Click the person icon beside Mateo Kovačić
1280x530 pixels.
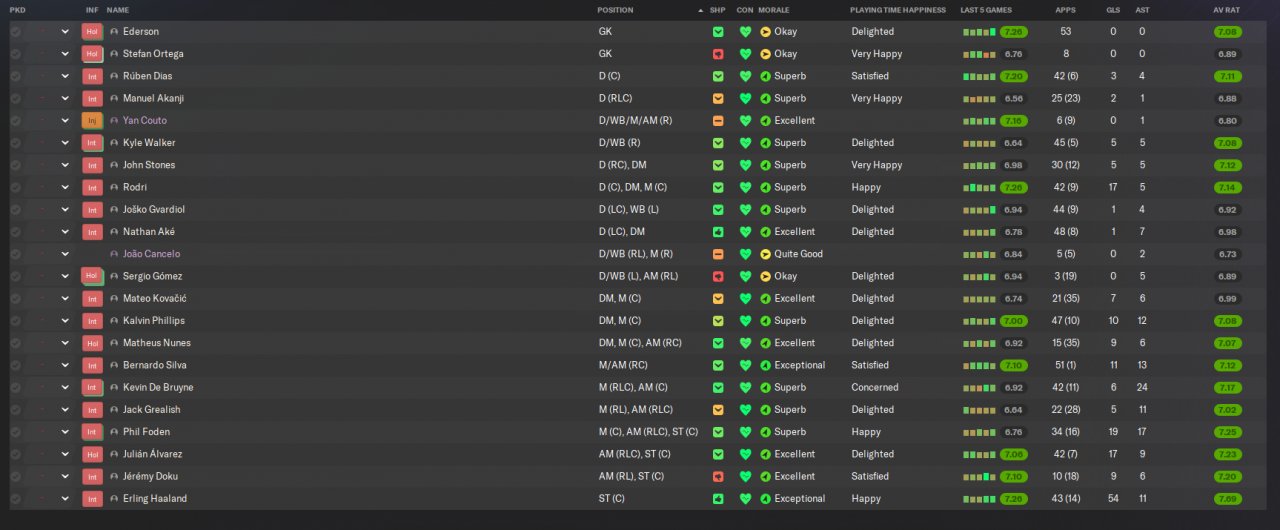click(114, 298)
